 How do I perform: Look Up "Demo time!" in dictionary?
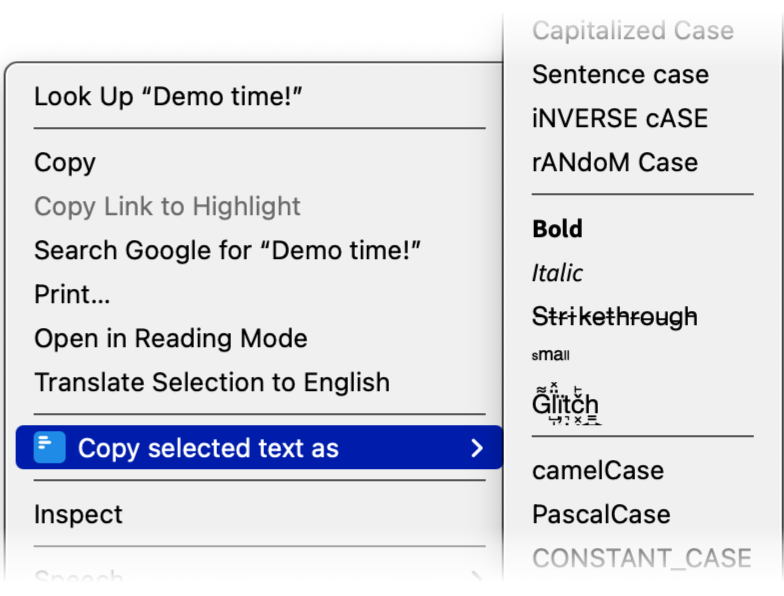click(168, 97)
